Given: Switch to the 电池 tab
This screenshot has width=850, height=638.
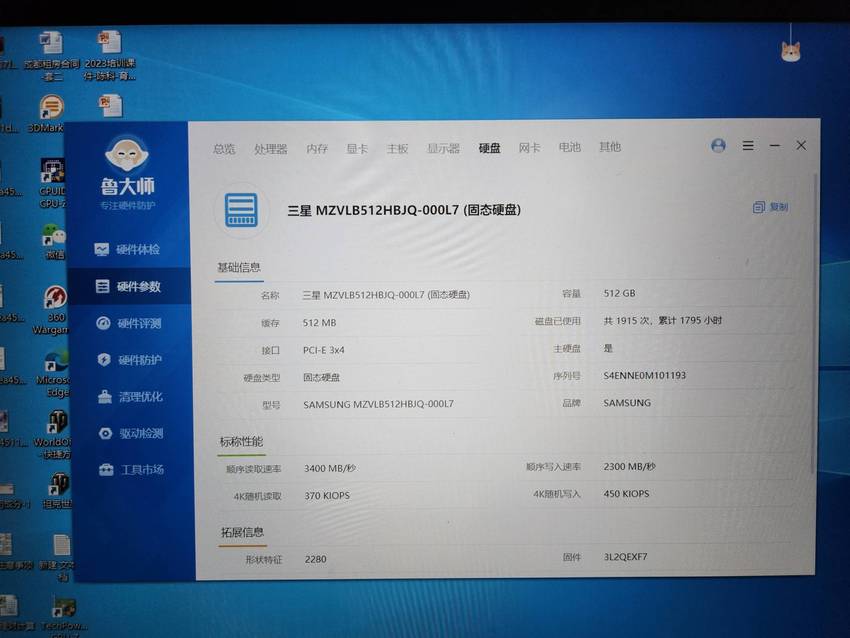Looking at the screenshot, I should coord(569,147).
